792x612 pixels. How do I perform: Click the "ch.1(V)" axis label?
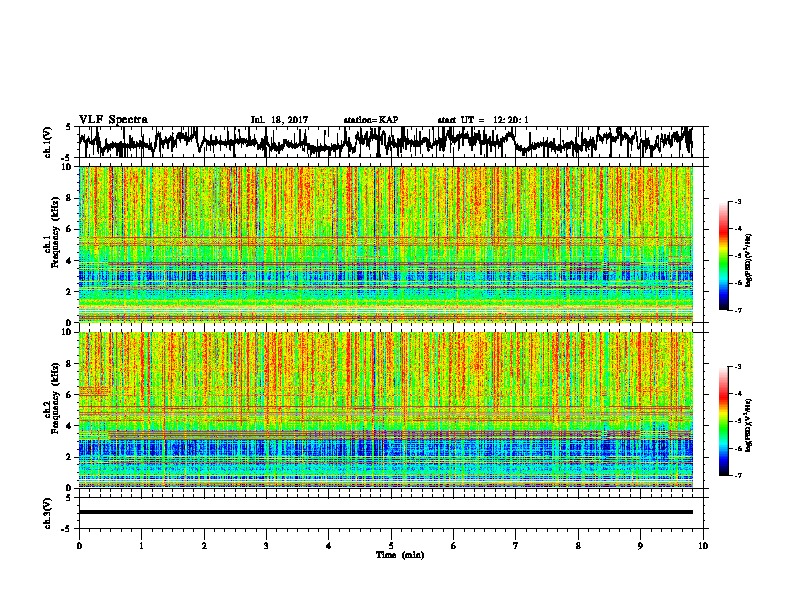point(48,142)
